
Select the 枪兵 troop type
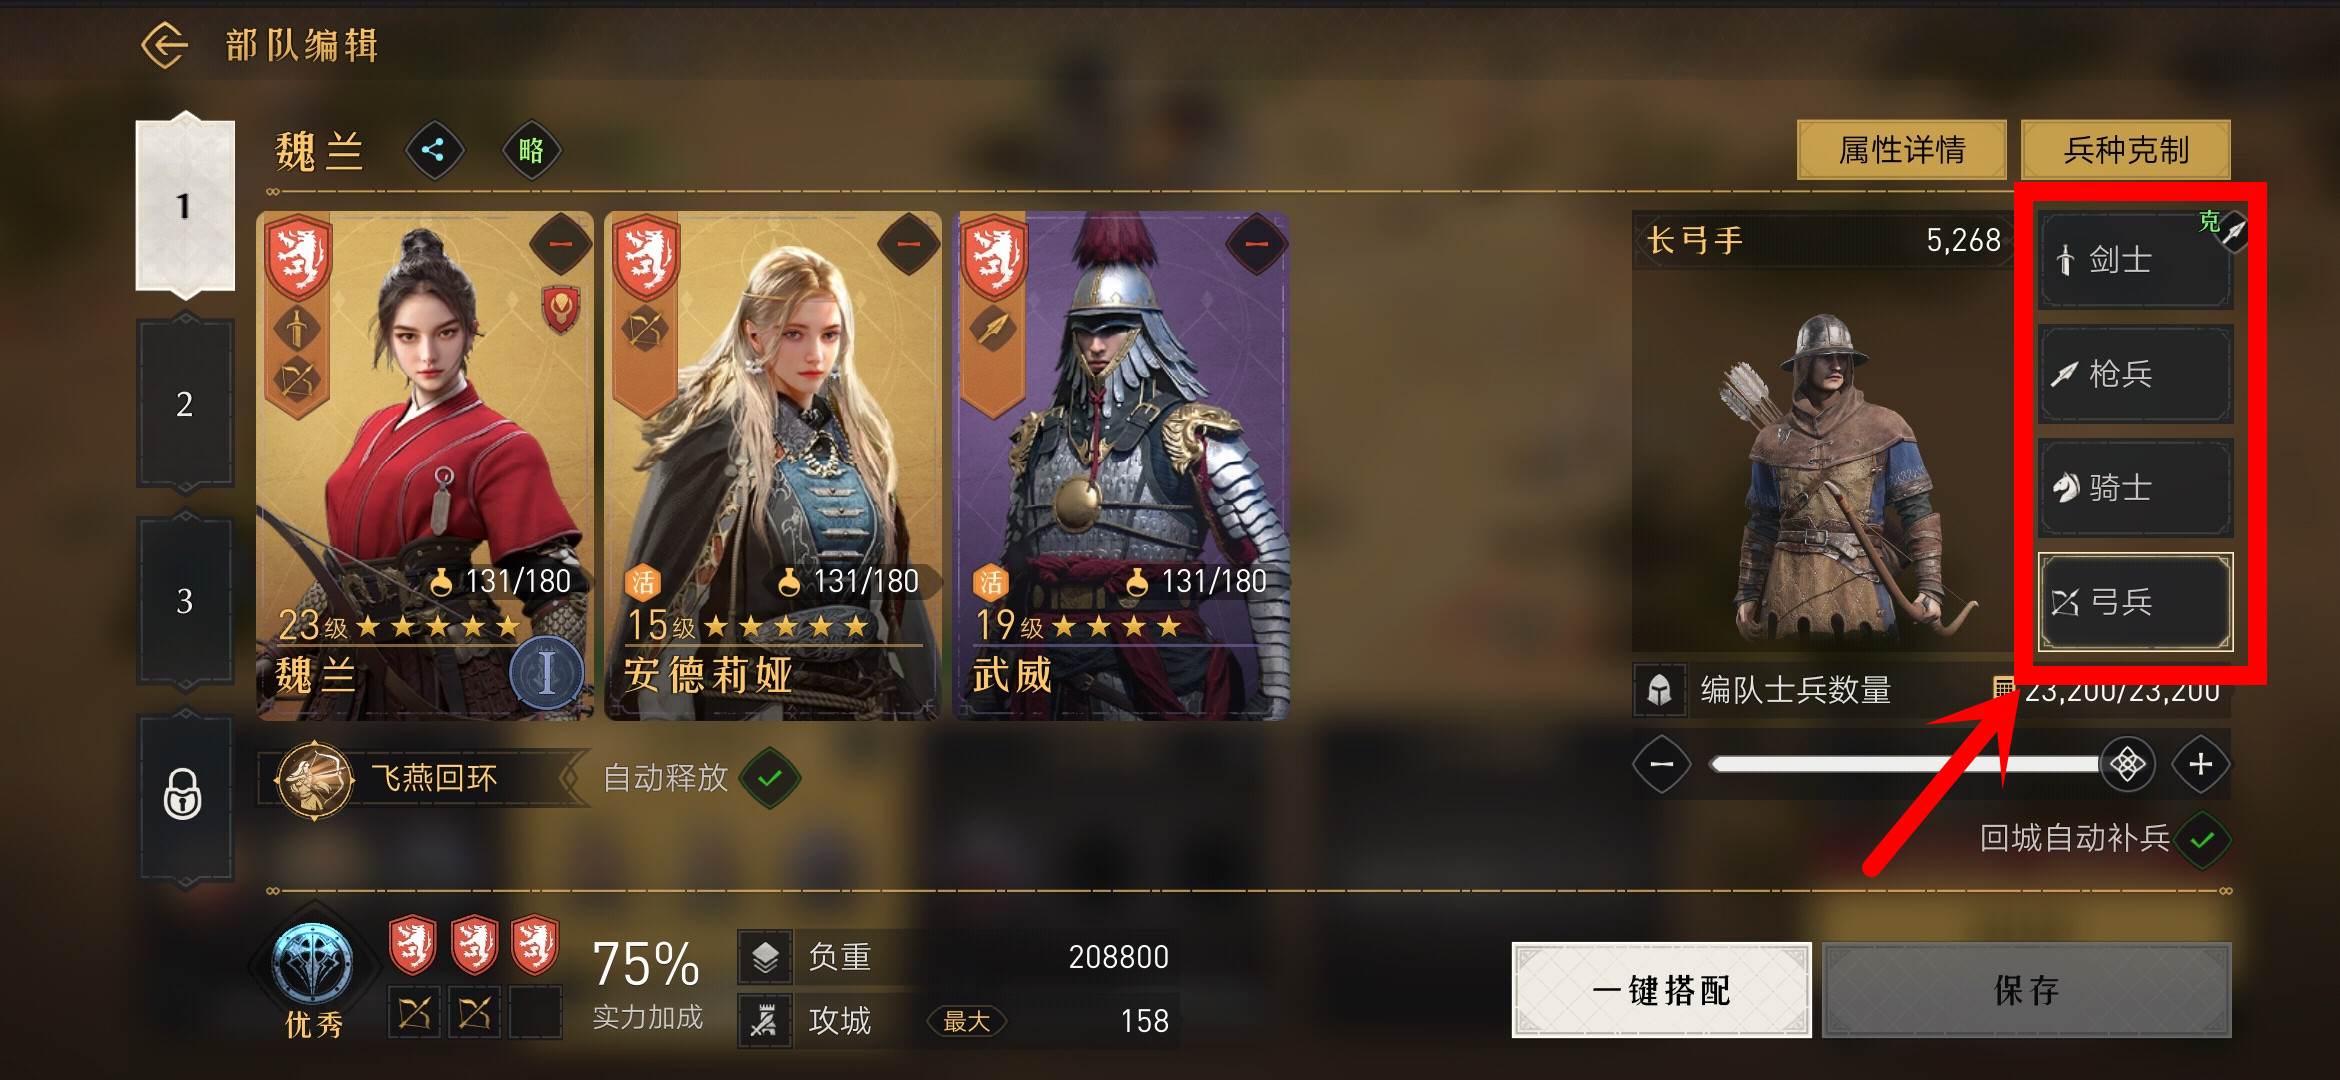tap(2135, 374)
